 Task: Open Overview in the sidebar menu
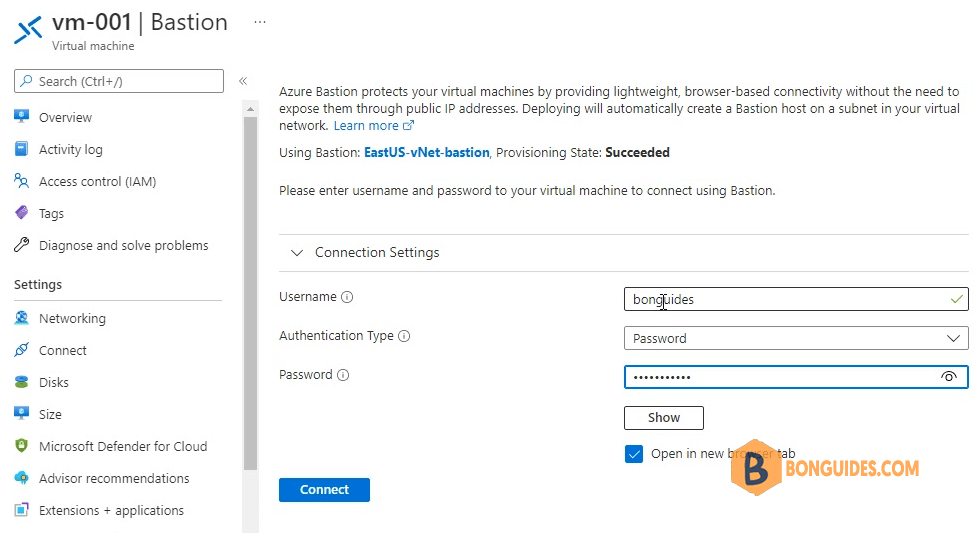[65, 117]
